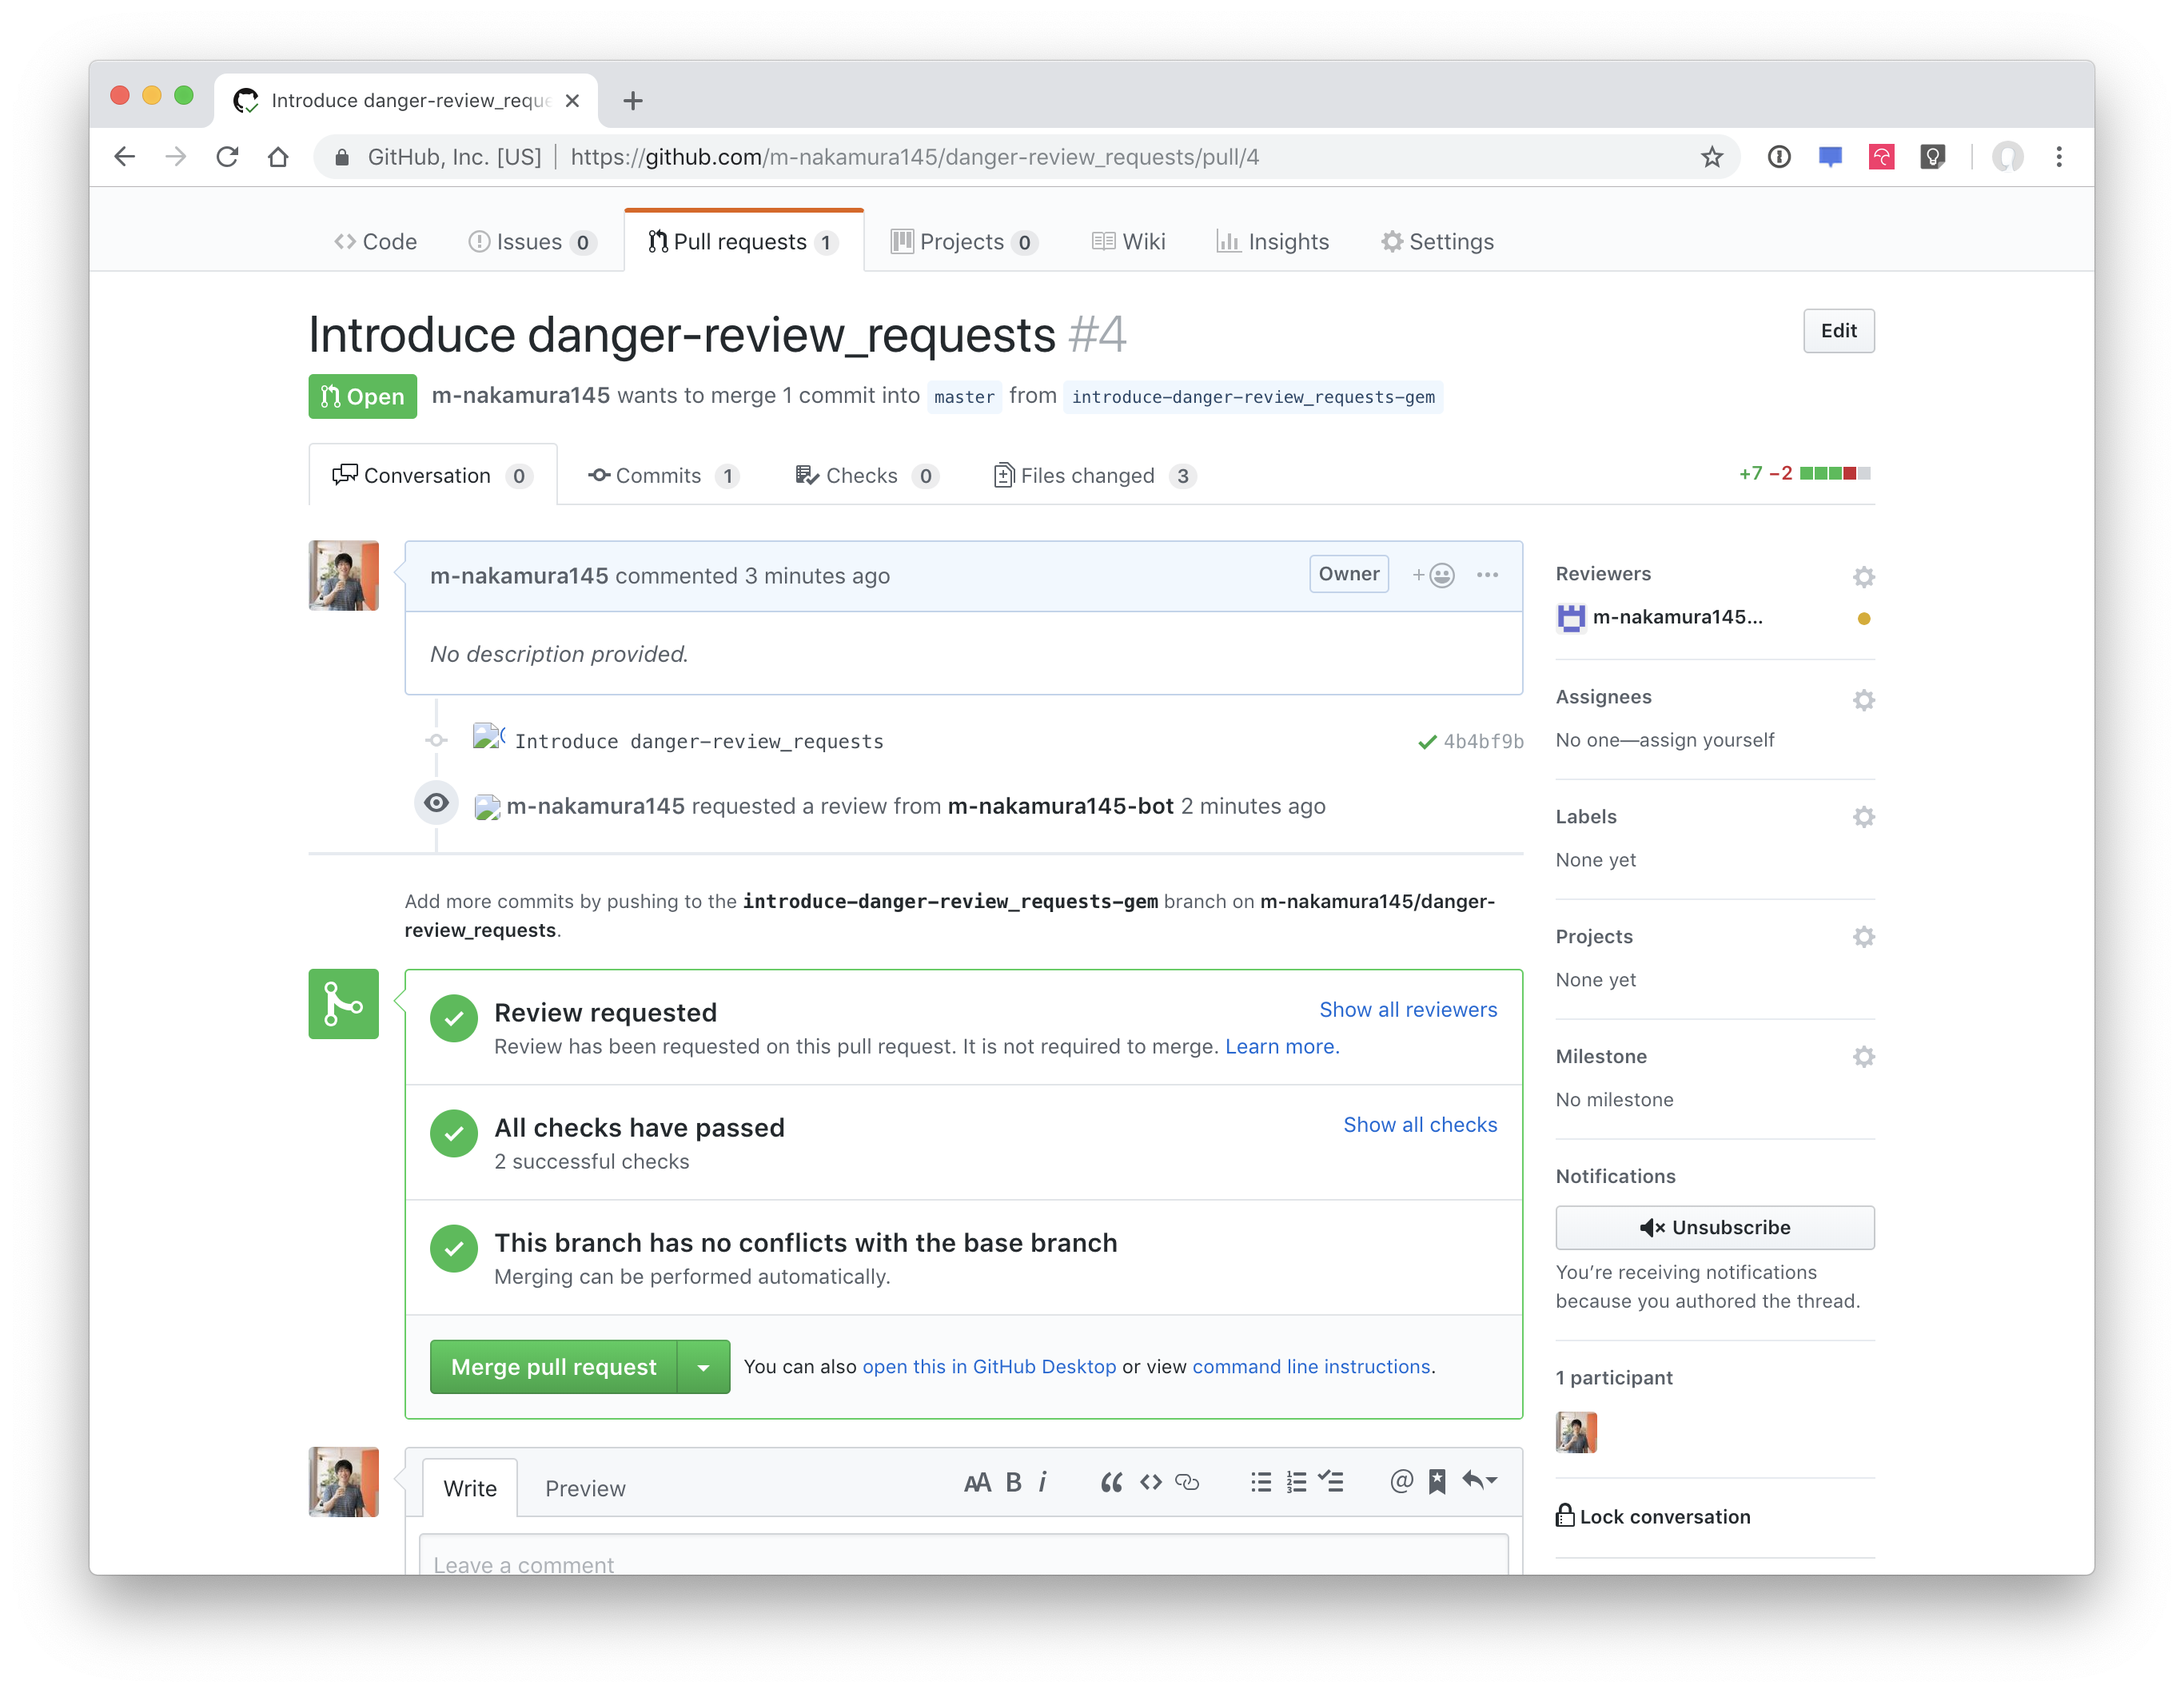
Task: Apply bold formatting in comment editor
Action: pos(1013,1482)
